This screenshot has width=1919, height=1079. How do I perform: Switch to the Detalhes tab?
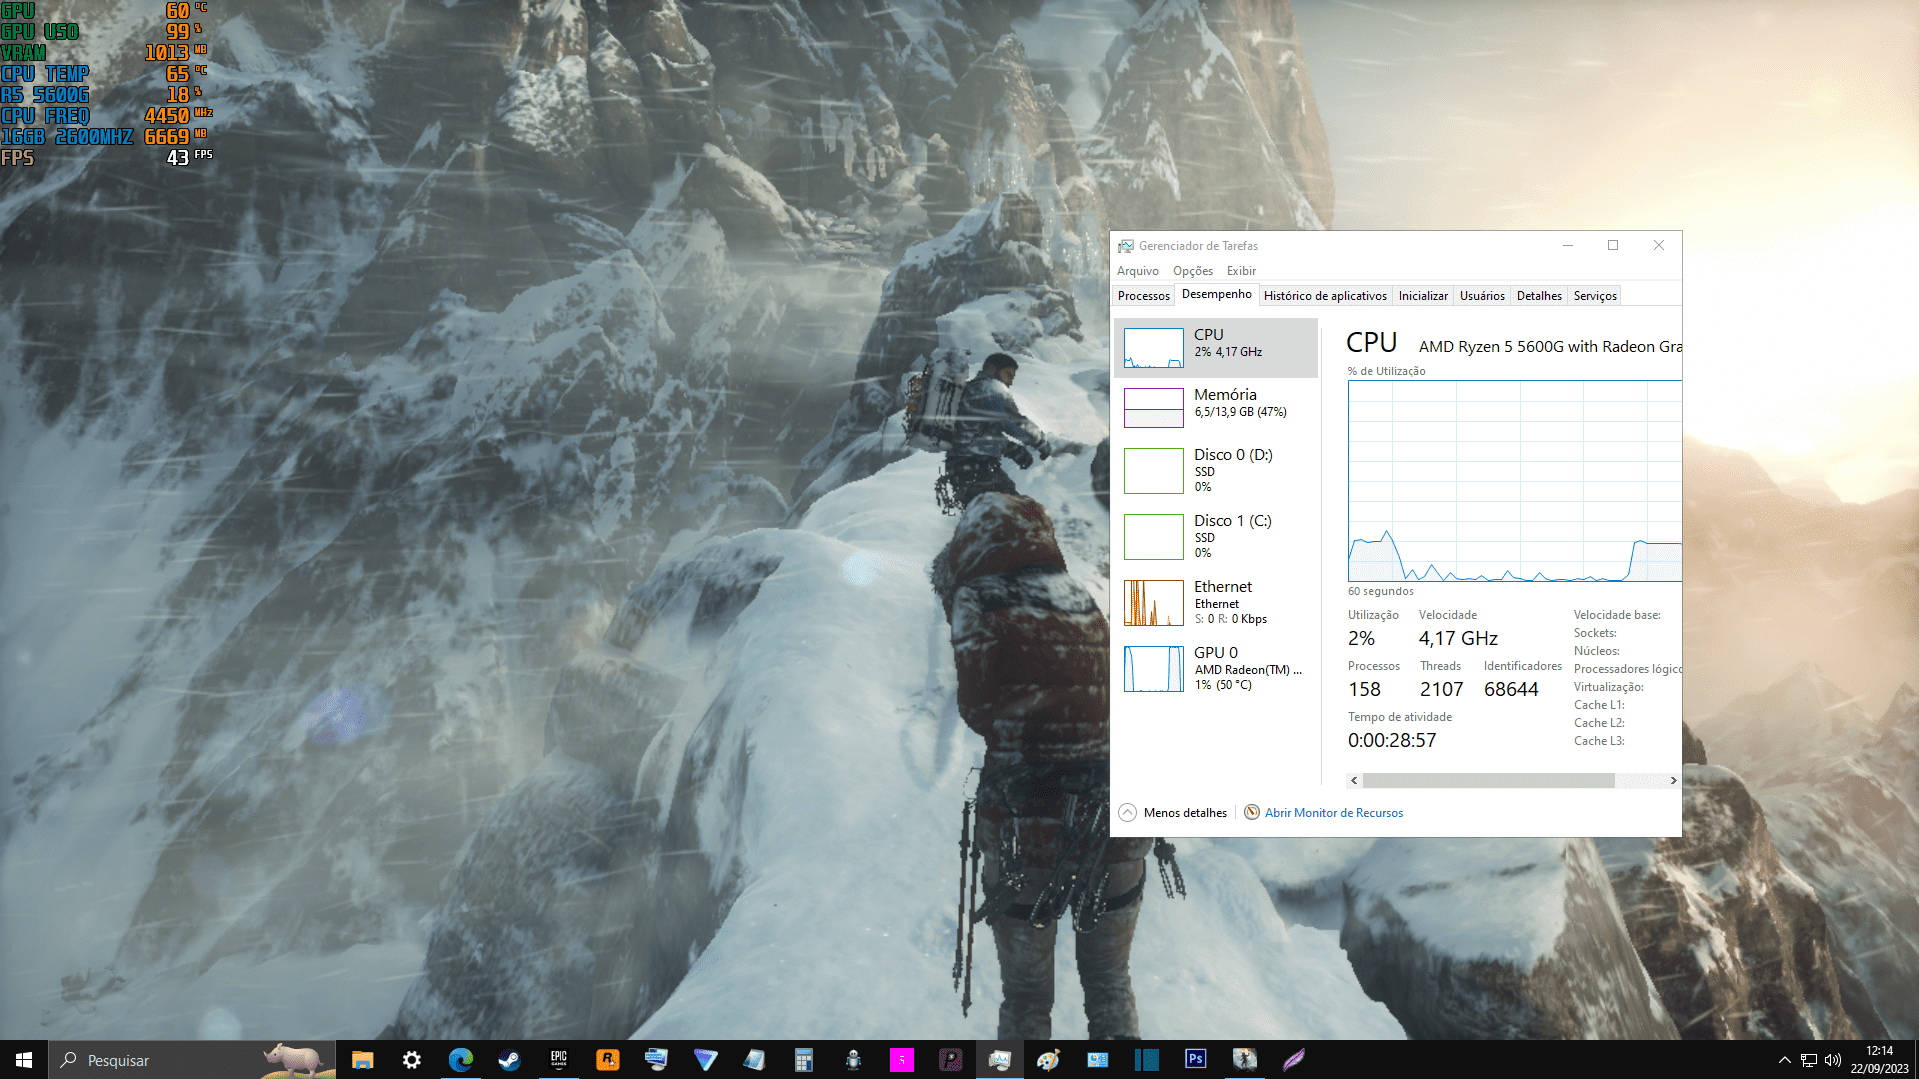coord(1539,296)
